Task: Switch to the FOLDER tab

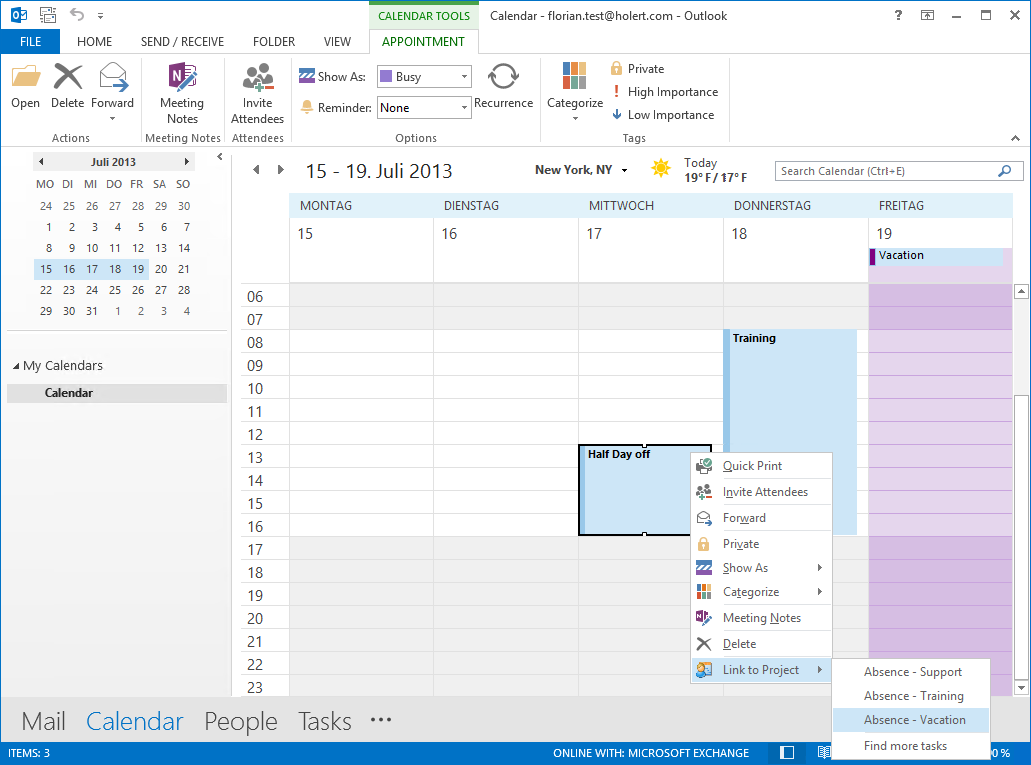Action: 274,41
